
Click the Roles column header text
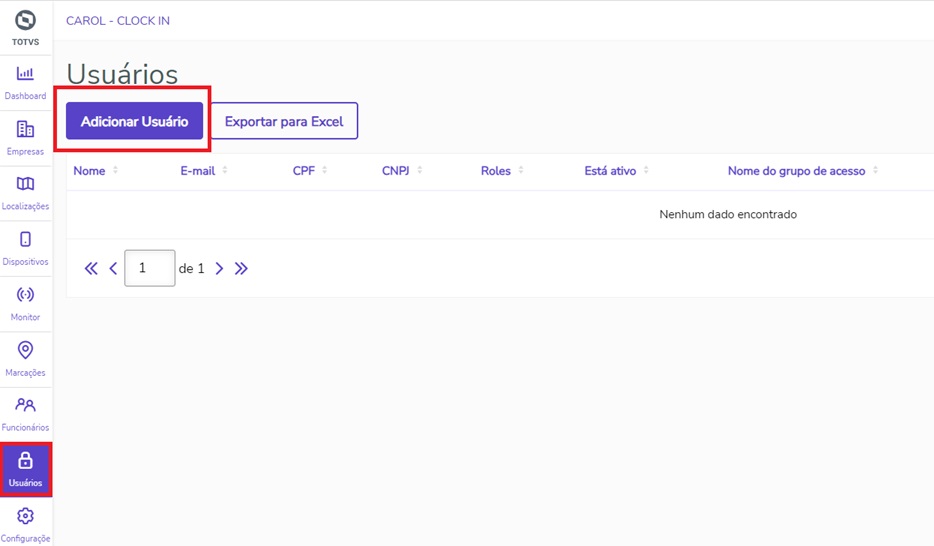pyautogui.click(x=496, y=171)
